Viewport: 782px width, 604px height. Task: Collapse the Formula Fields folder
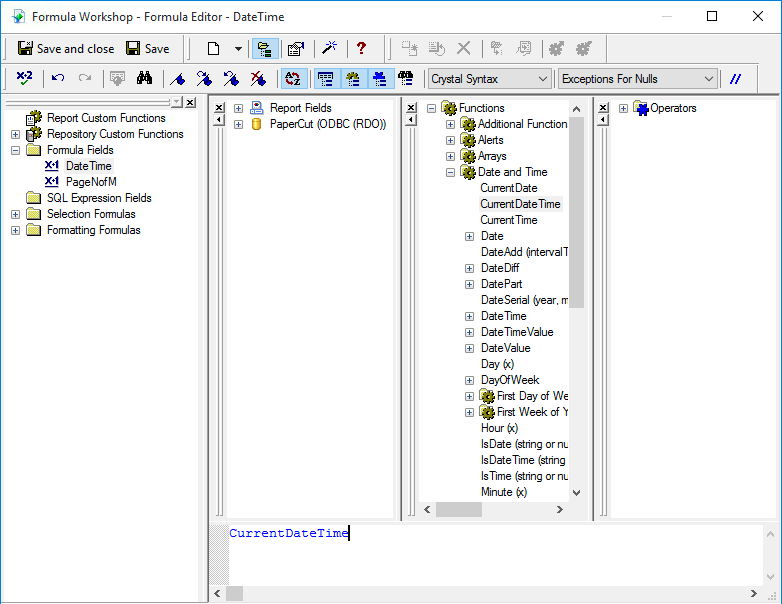coord(15,150)
